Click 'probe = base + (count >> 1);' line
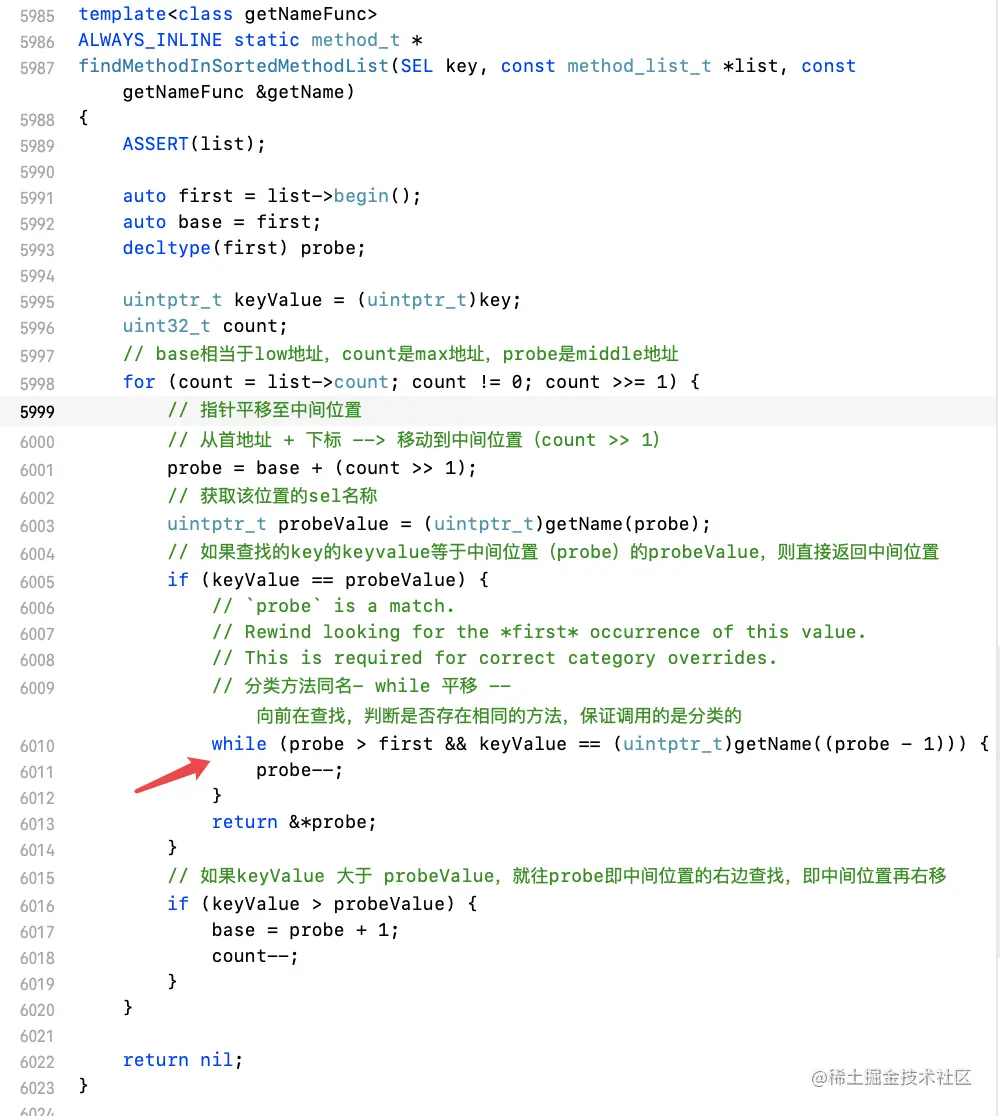The height and width of the screenshot is (1116, 1000). [322, 468]
